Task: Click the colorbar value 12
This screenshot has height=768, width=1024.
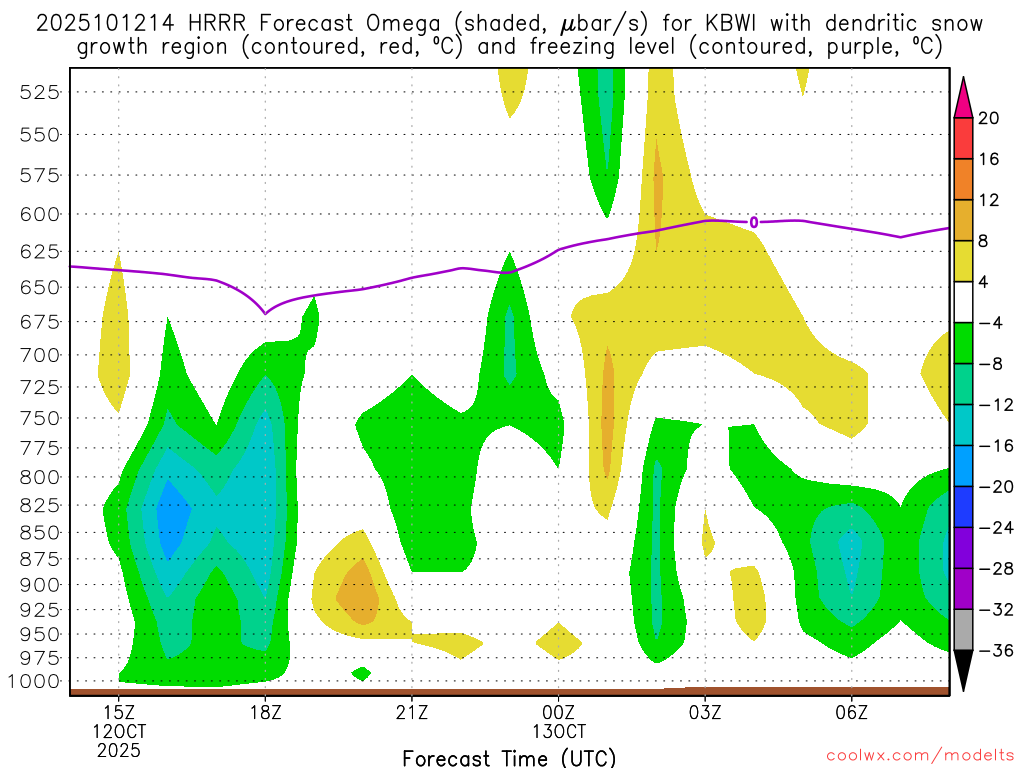Action: 988,200
